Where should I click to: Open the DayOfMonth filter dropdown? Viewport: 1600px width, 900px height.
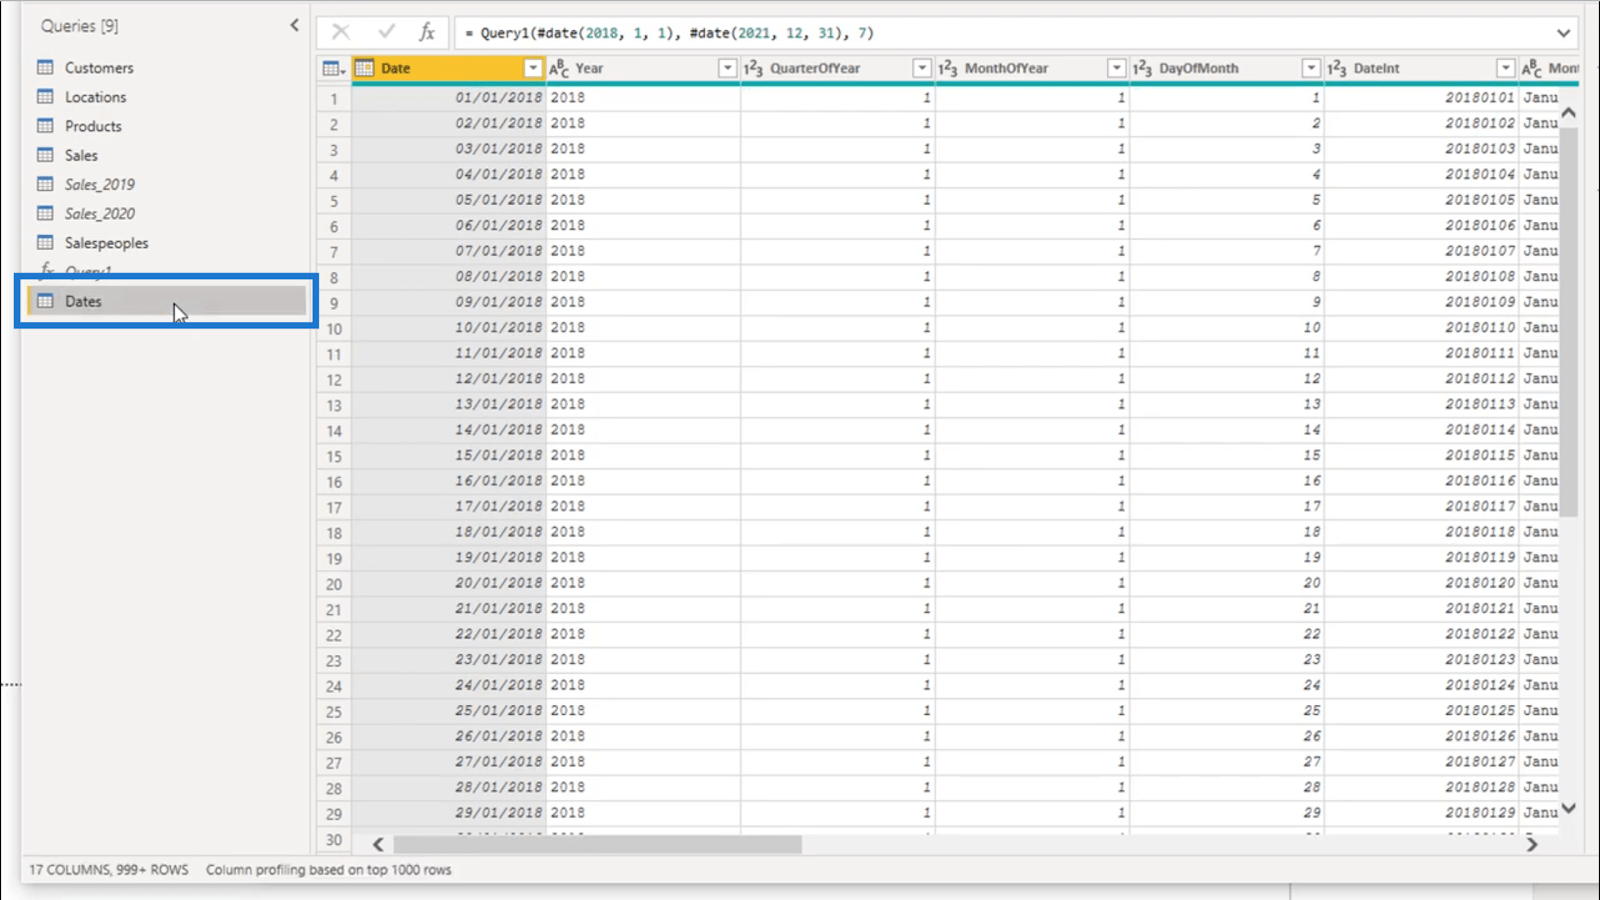coord(1311,68)
